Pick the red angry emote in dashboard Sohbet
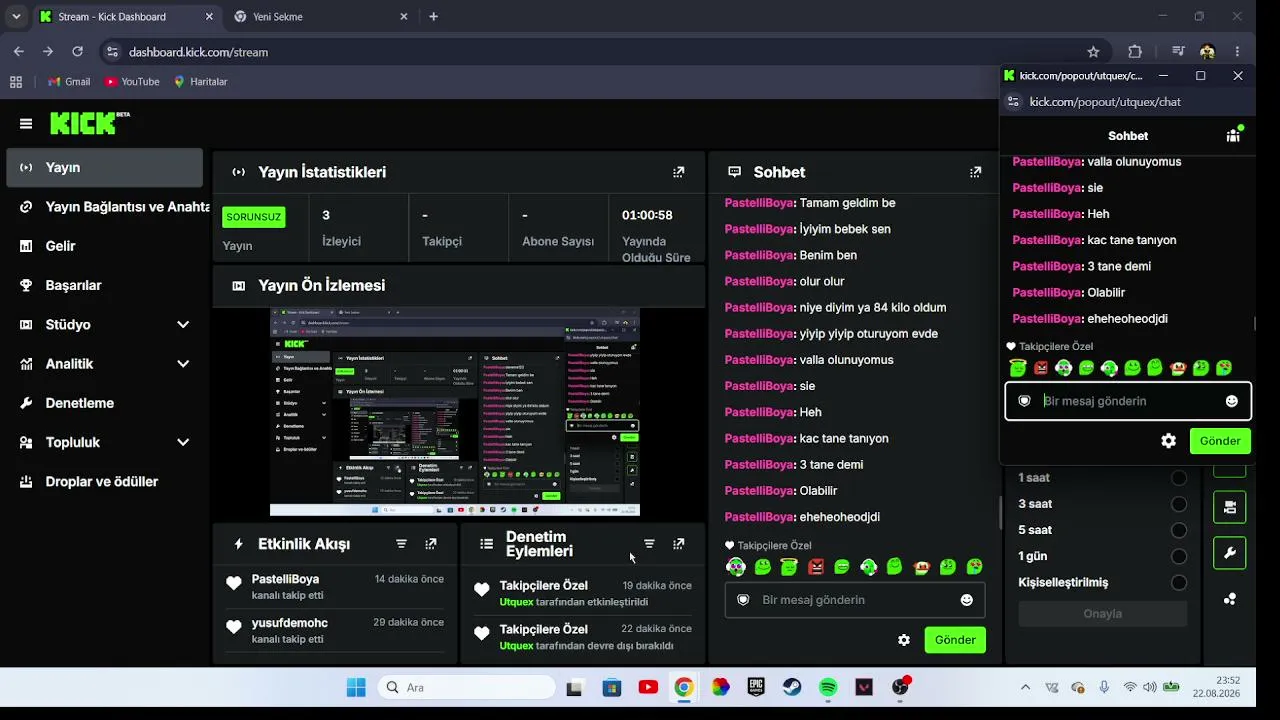 tap(816, 567)
